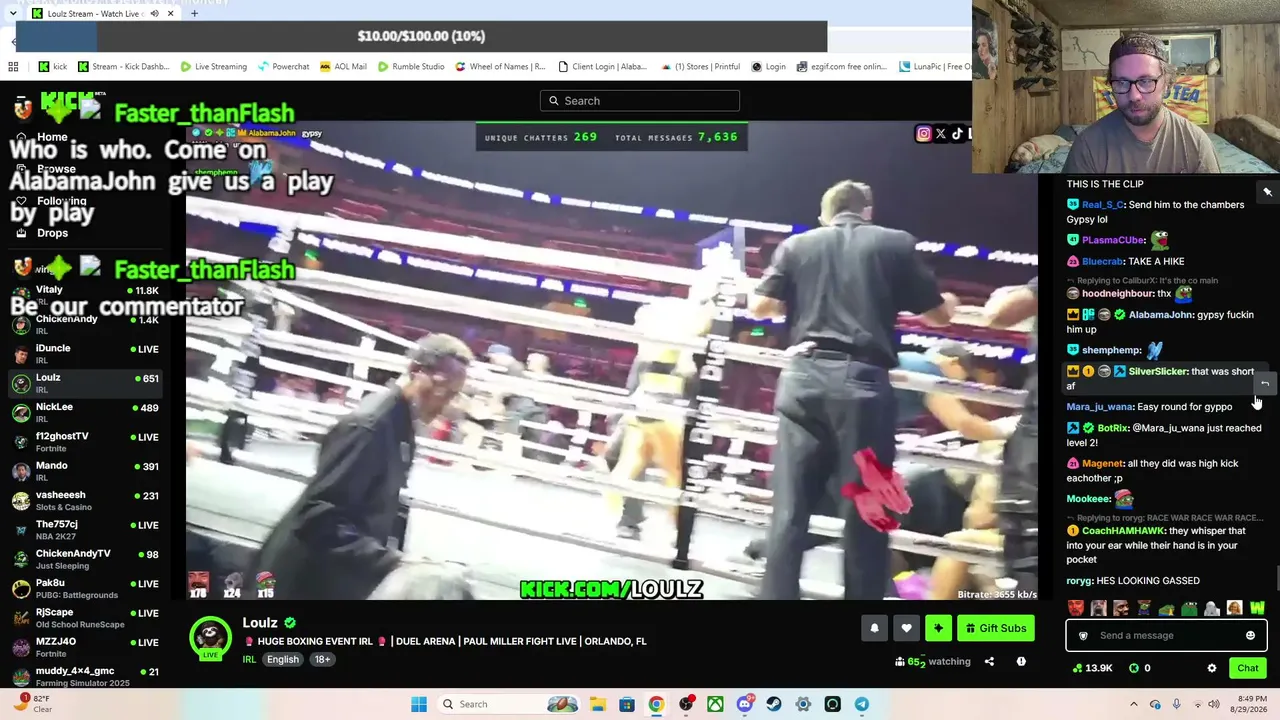The height and width of the screenshot is (720, 1280).
Task: Click the Send a message chat field
Action: (1166, 635)
